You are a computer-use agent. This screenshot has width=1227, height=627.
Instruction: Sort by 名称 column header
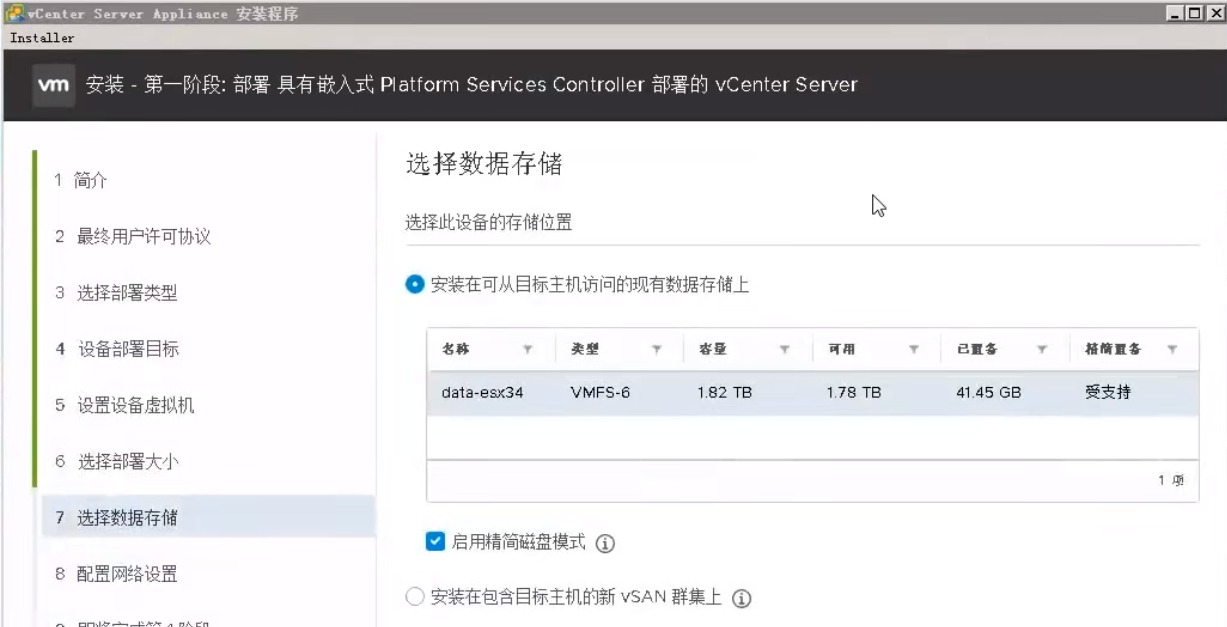pos(456,349)
